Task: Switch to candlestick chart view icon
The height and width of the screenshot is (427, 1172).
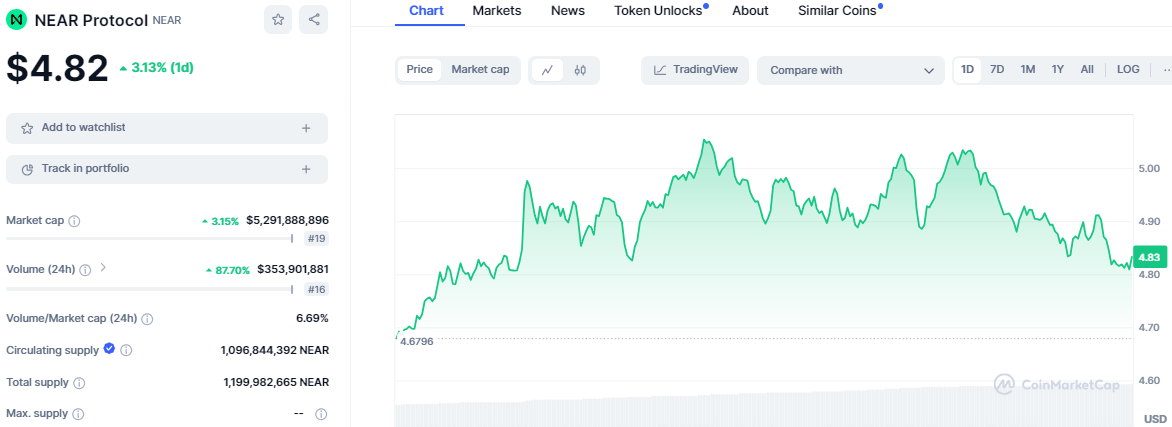Action: click(580, 70)
